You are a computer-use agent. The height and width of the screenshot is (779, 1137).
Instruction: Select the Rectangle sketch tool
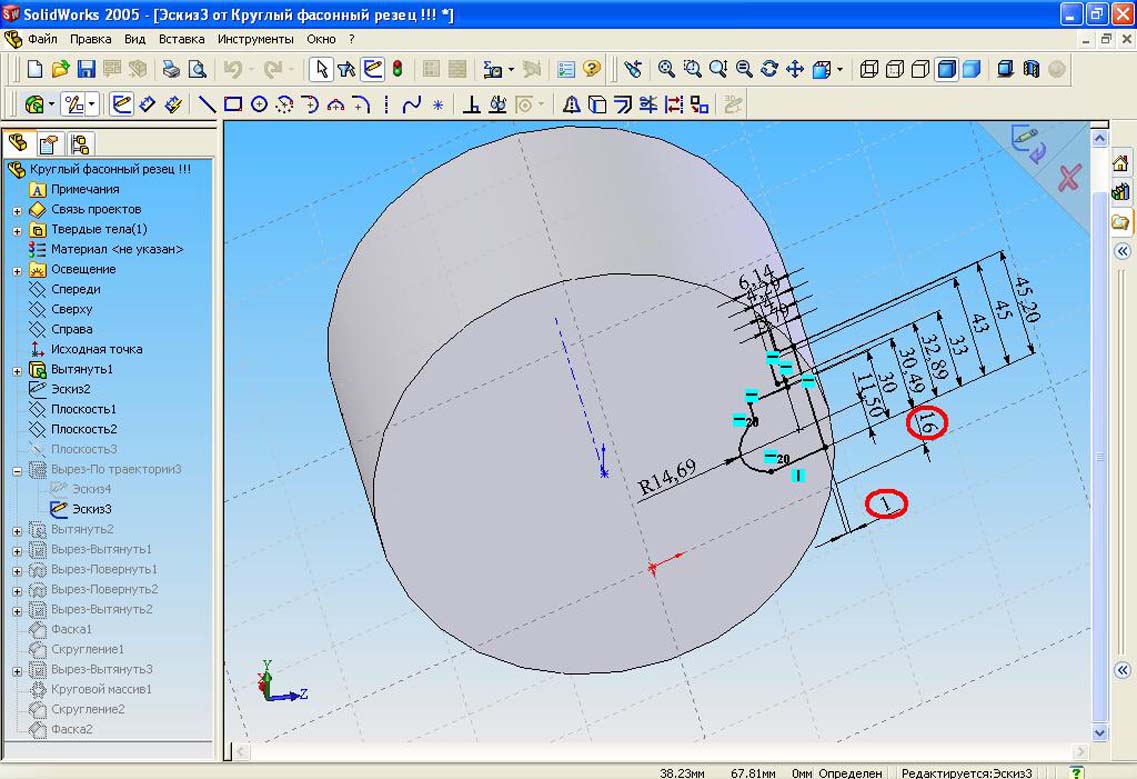click(x=233, y=104)
